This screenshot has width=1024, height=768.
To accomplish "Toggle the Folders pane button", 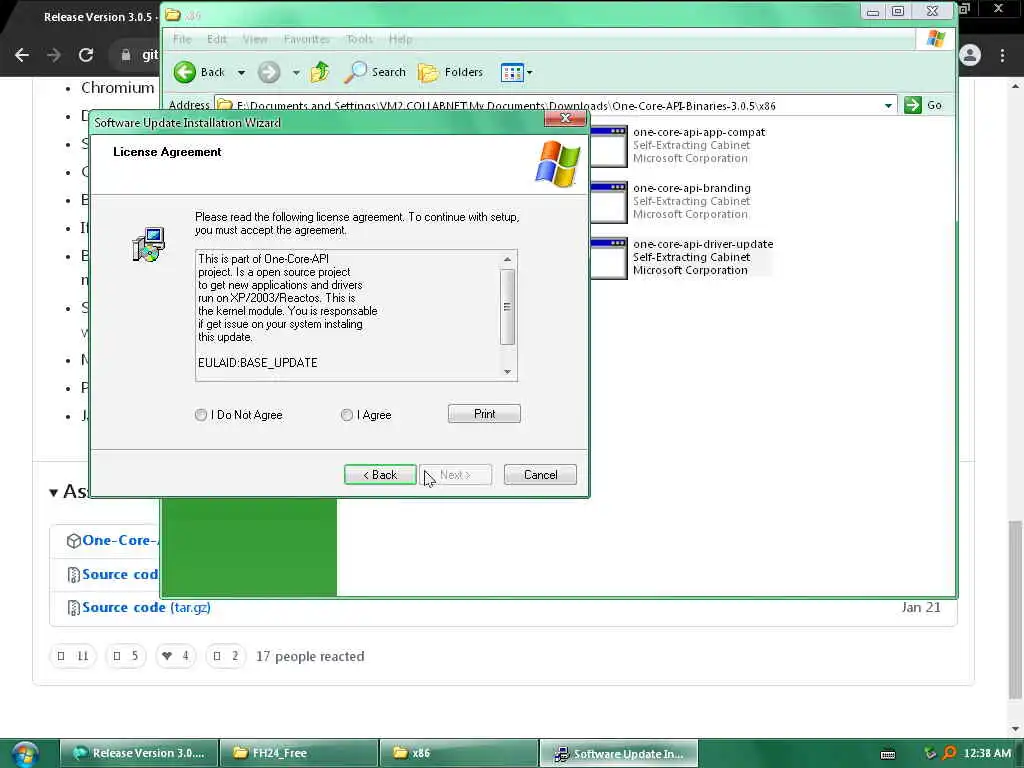I will [x=451, y=72].
